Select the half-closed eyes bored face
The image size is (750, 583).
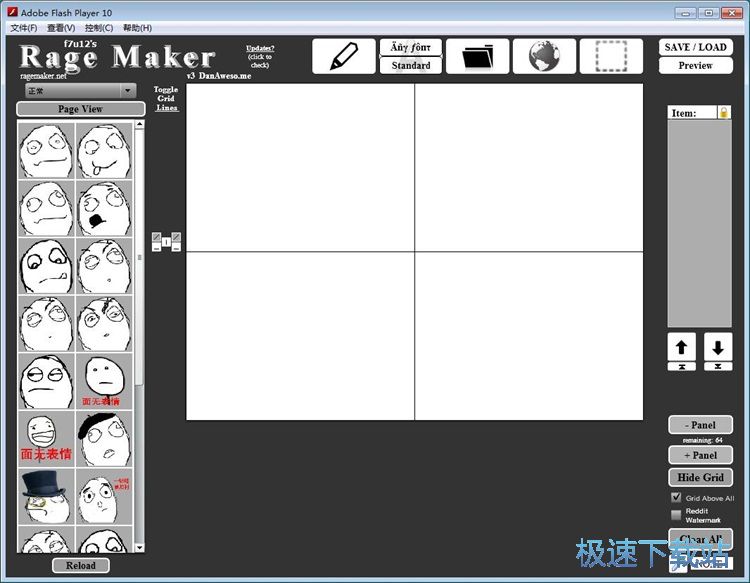(x=46, y=381)
